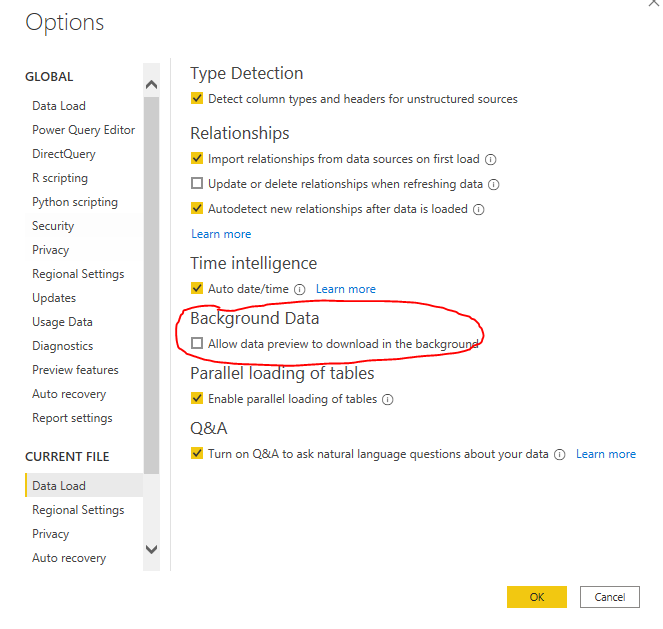Select Global Auto recovery settings
Screen dimensions: 663x629
click(69, 394)
